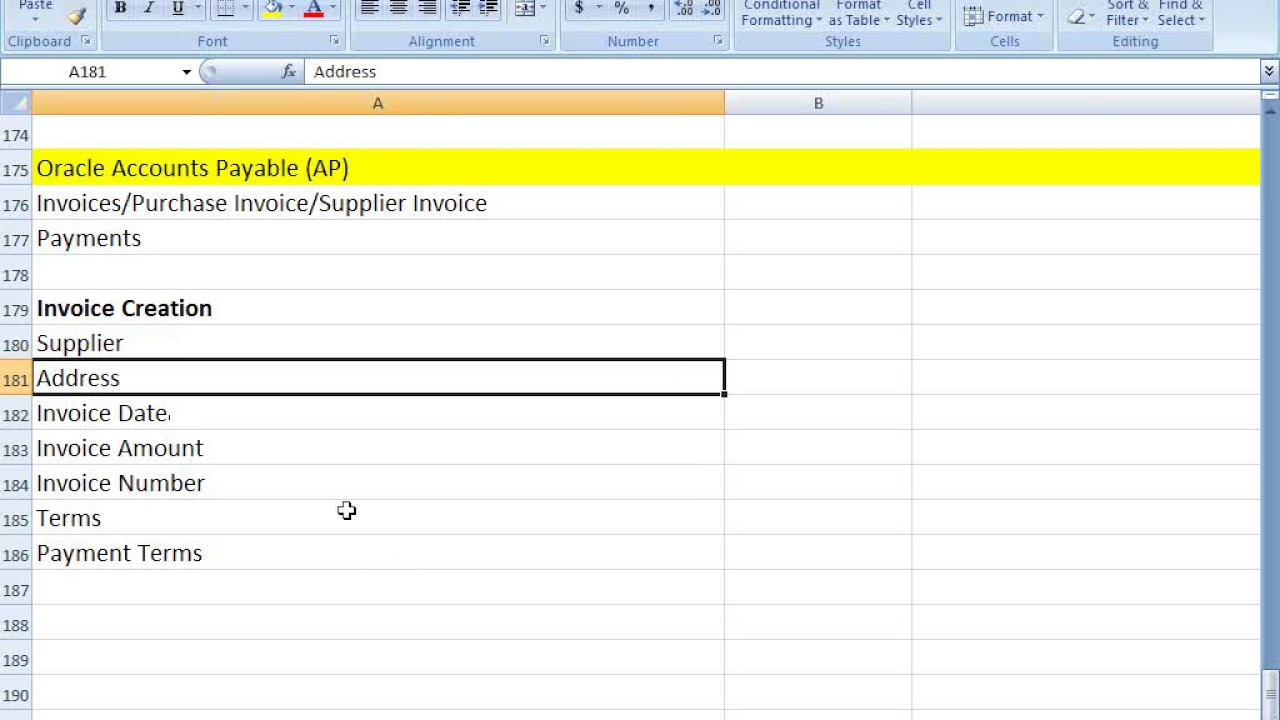Increase cell indent

point(489,9)
